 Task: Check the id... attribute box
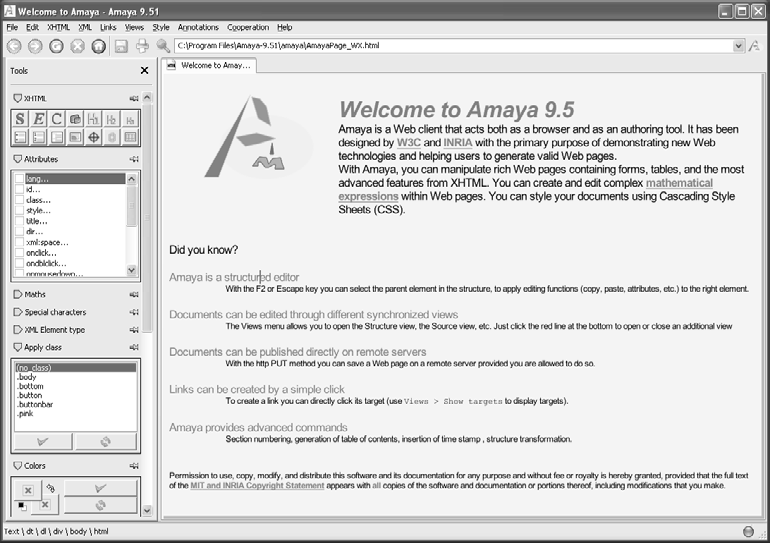pyautogui.click(x=19, y=189)
